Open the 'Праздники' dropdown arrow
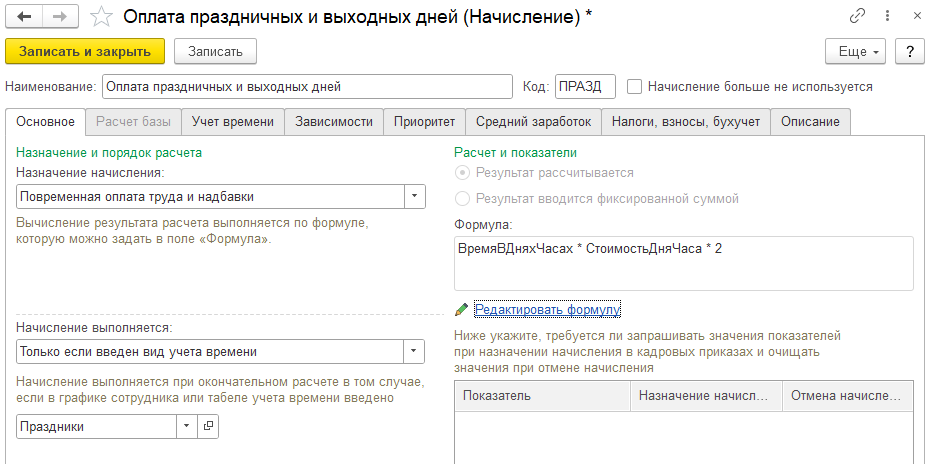This screenshot has height=464, width=928. pos(187,426)
